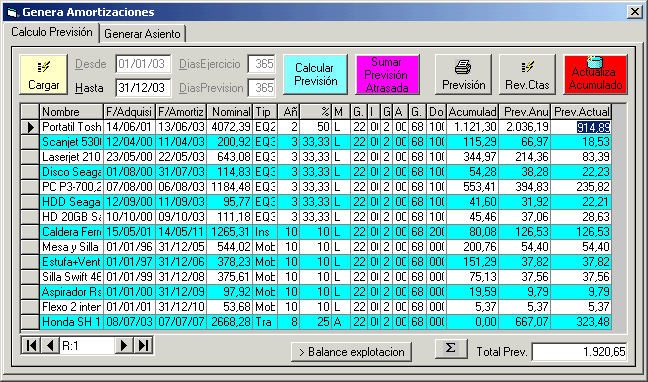Click the Cargar button with lightning icon
Viewport: 648px width, 382px height.
pos(43,75)
